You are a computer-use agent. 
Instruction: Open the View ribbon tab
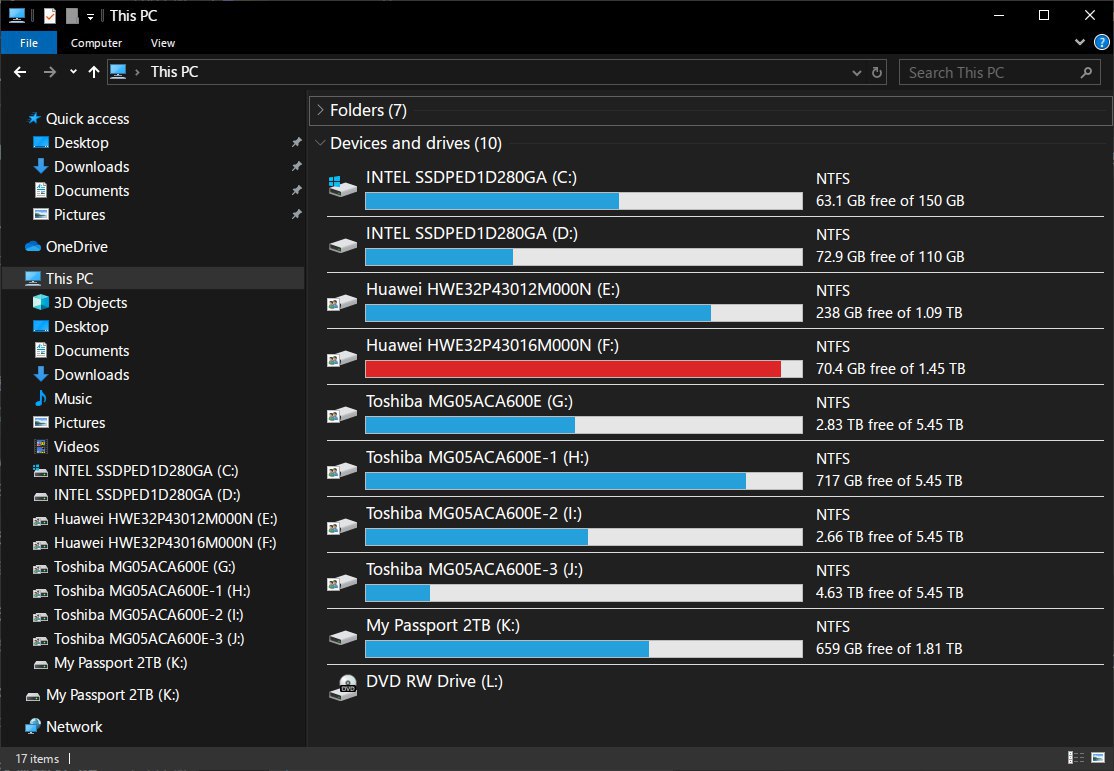point(162,43)
